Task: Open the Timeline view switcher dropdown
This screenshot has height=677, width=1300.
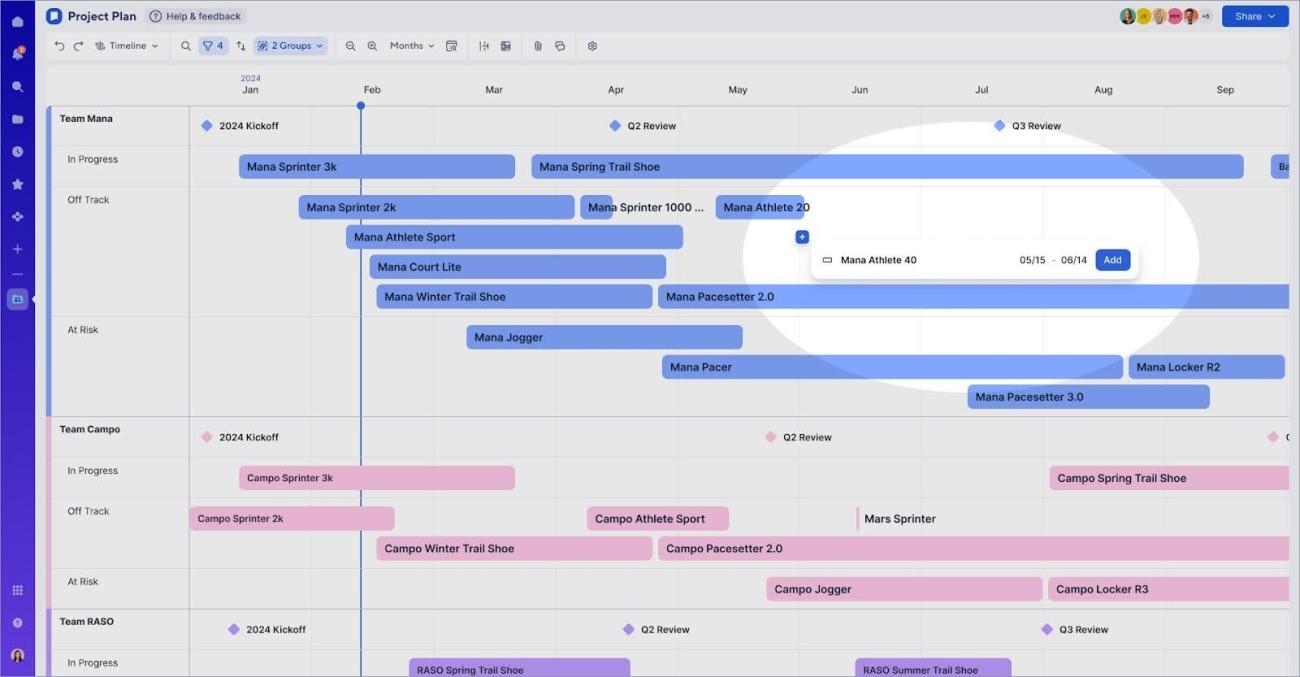Action: pos(125,45)
